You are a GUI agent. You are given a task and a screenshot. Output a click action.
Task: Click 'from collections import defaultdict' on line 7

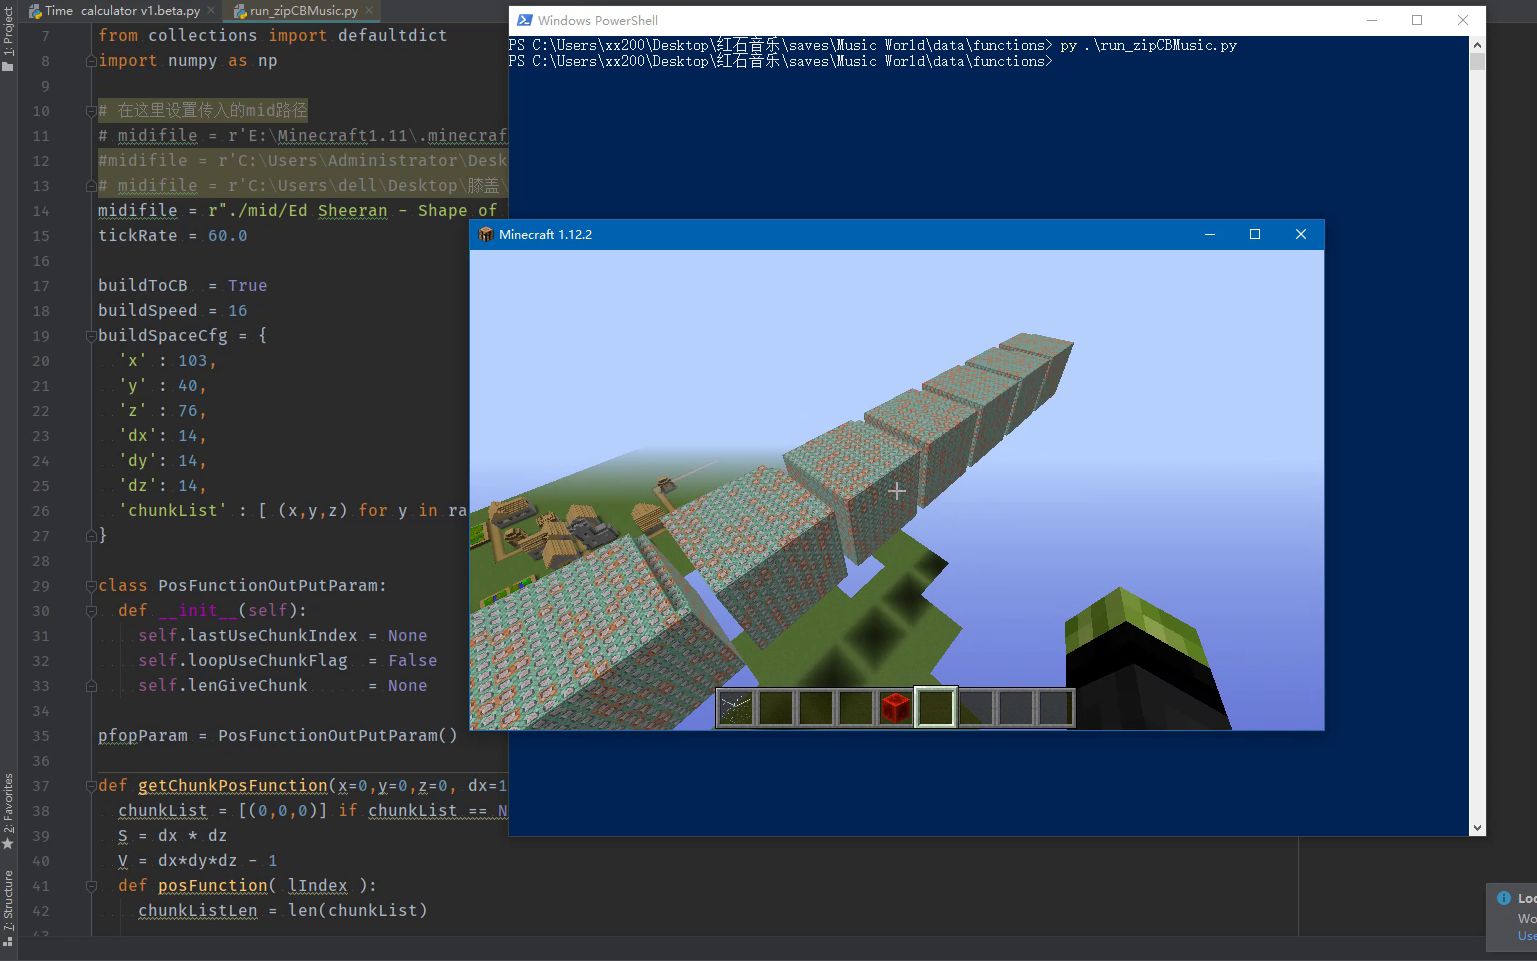coord(272,35)
